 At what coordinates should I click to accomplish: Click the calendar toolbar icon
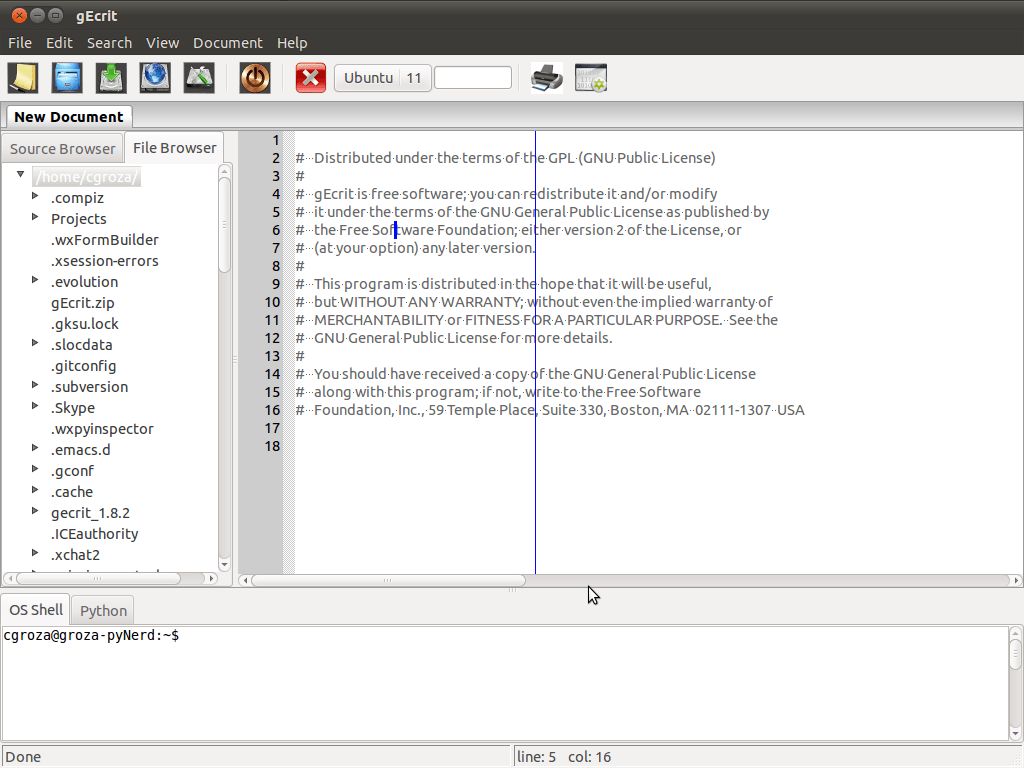click(591, 77)
